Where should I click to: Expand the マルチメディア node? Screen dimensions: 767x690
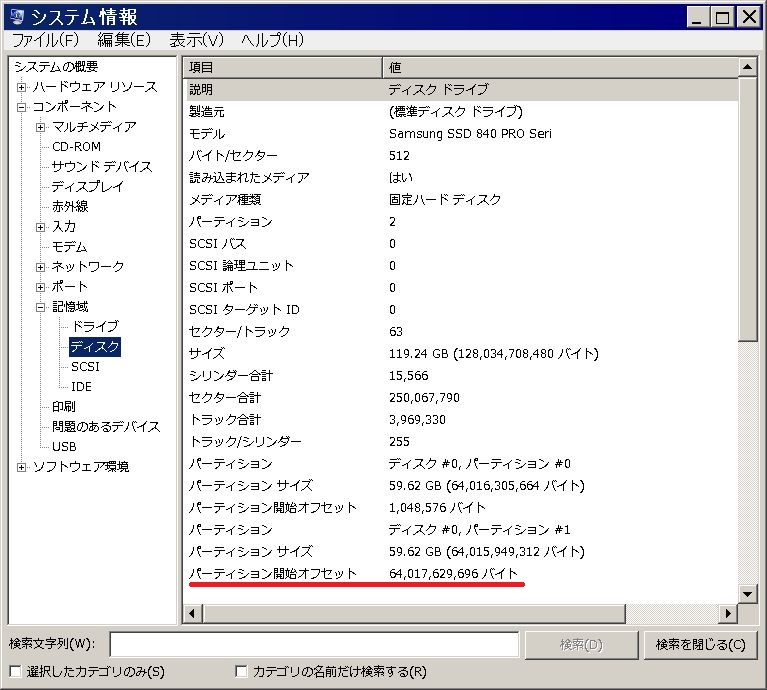[x=41, y=128]
